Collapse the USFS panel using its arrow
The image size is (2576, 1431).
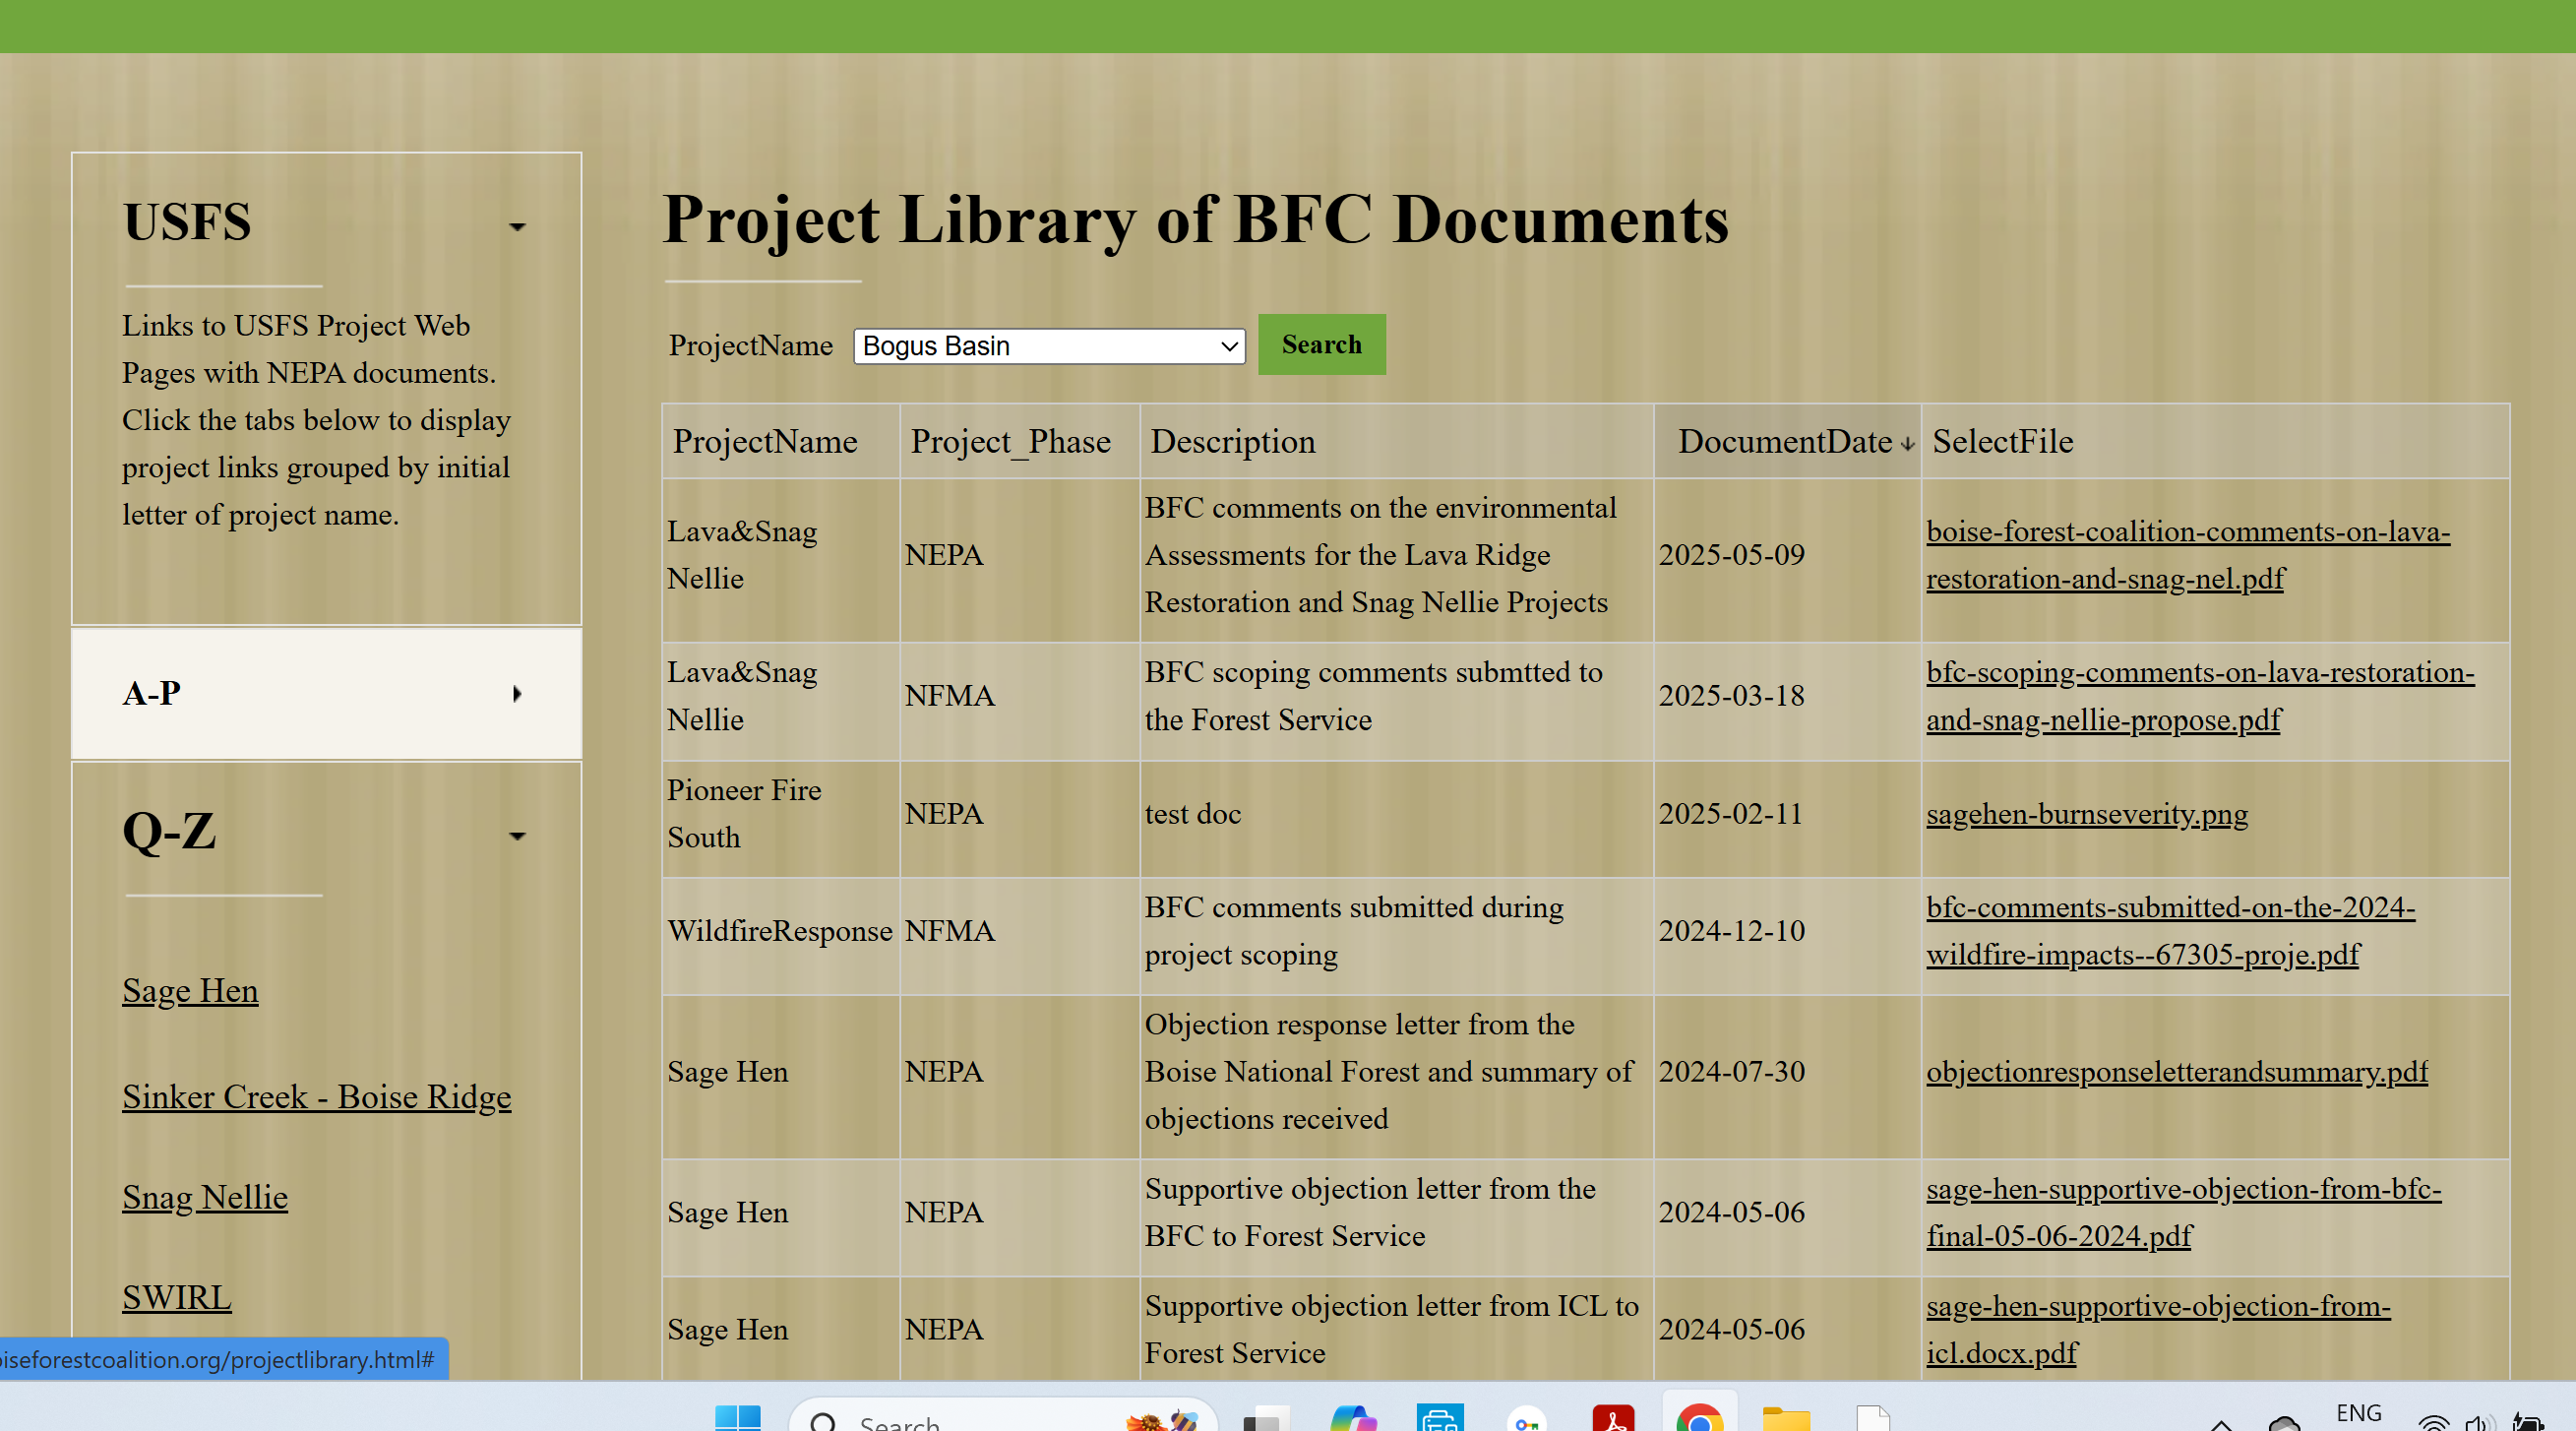click(x=517, y=227)
